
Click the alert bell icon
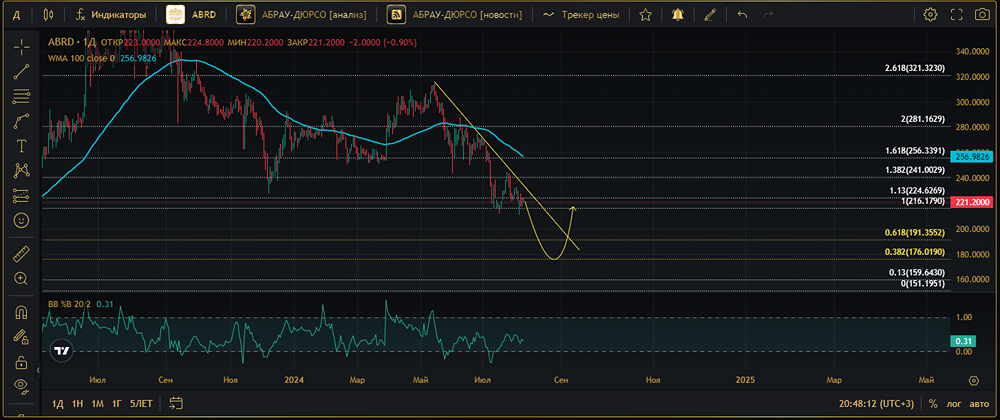679,15
